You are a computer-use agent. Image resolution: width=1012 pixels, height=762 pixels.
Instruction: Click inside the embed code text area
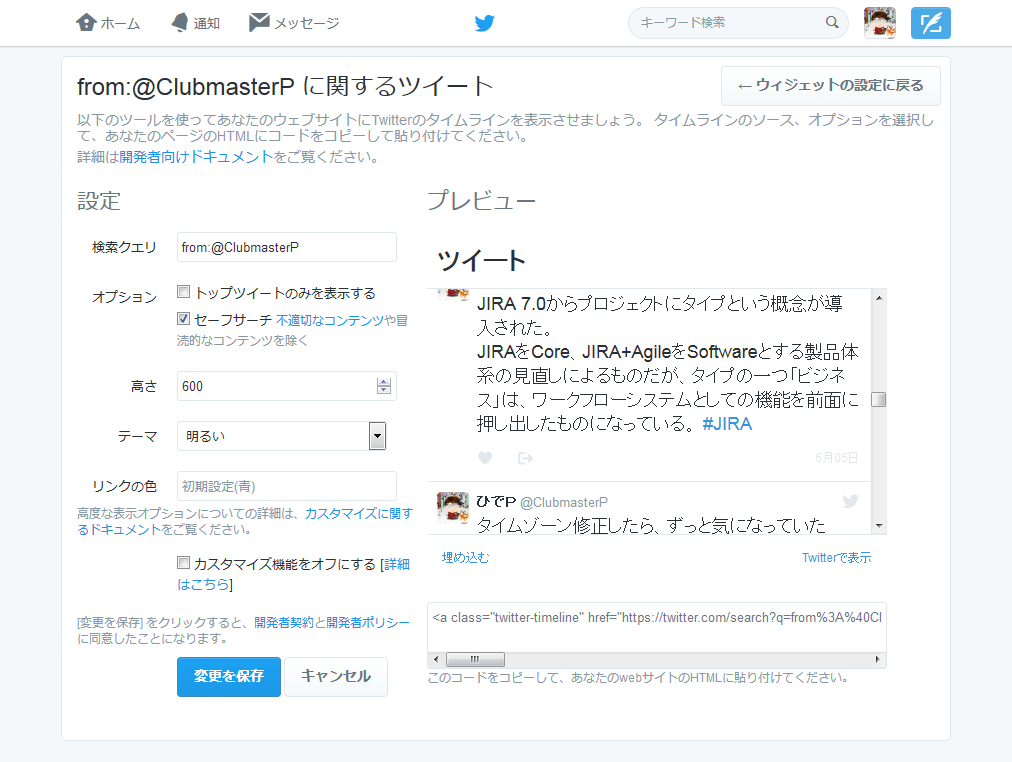pos(656,626)
